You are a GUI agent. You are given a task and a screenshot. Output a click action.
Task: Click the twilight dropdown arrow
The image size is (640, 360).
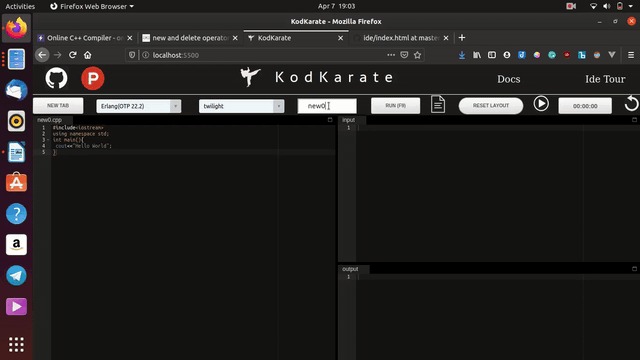[278, 106]
